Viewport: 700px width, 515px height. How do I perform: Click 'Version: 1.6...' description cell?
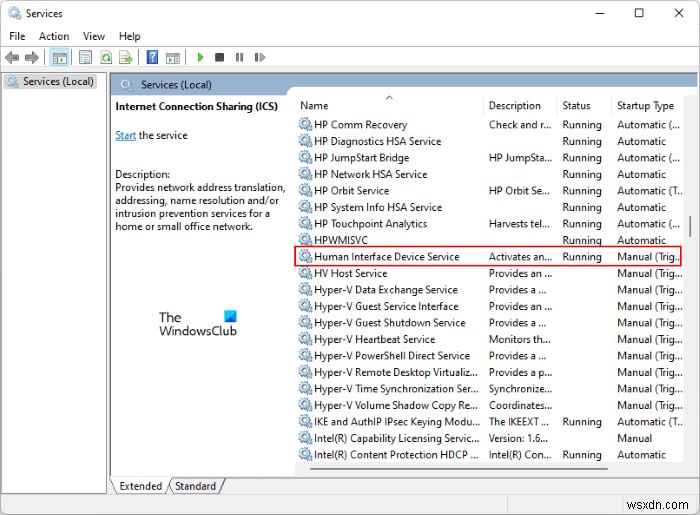[518, 438]
